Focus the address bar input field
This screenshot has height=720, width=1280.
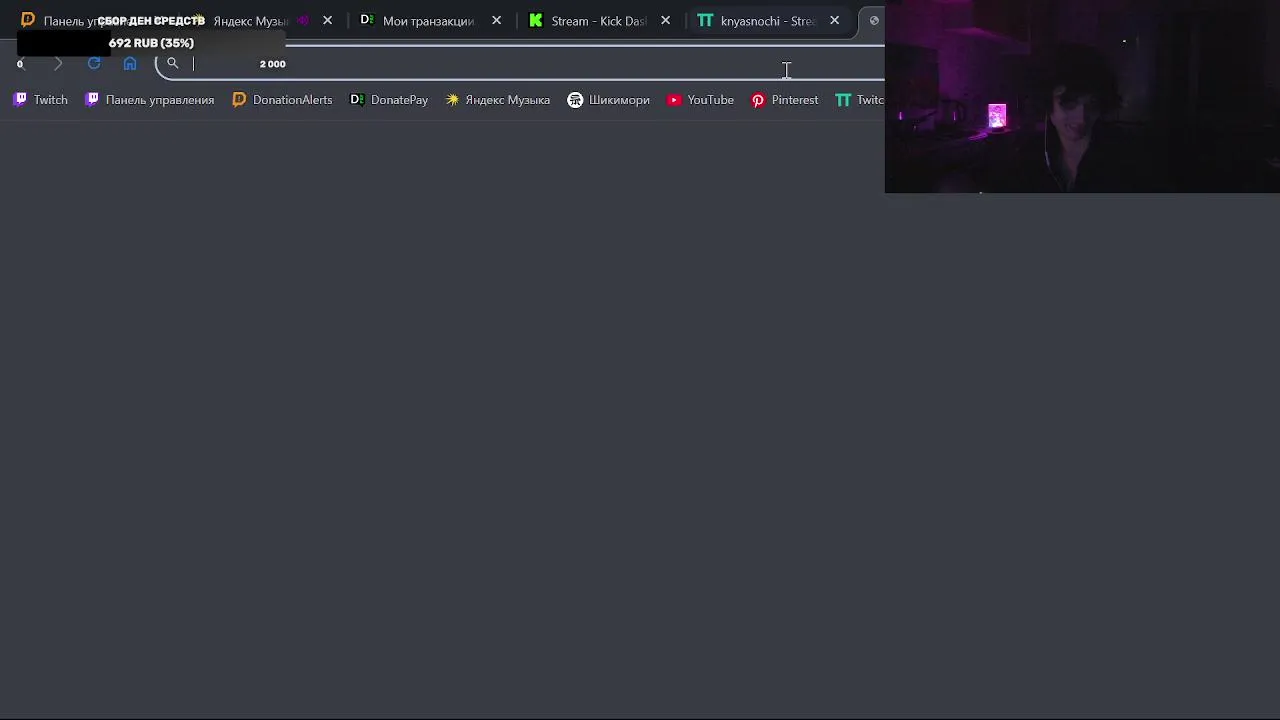(x=520, y=64)
